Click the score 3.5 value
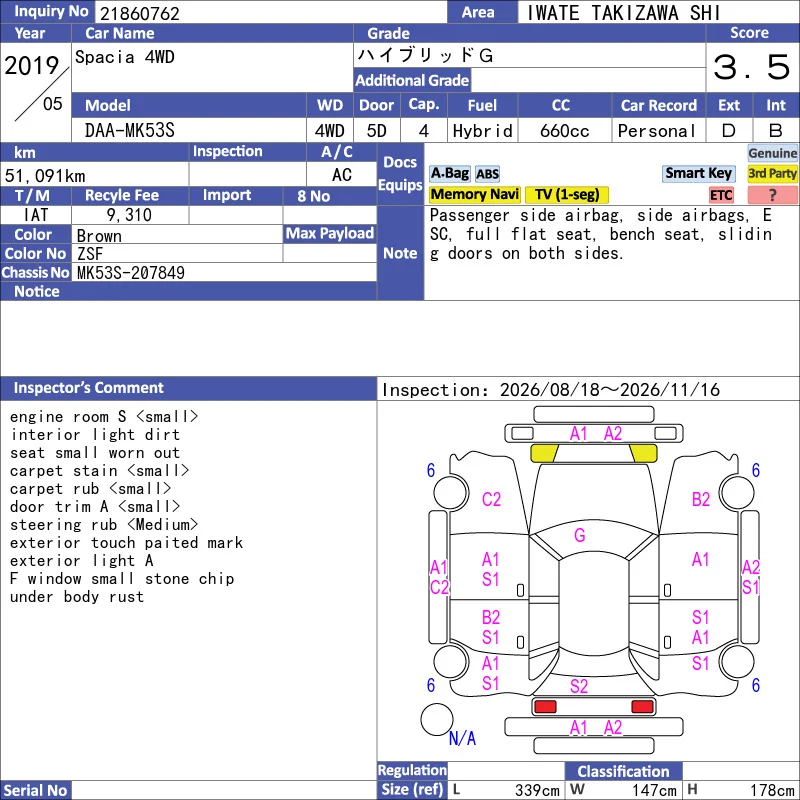 click(x=751, y=67)
